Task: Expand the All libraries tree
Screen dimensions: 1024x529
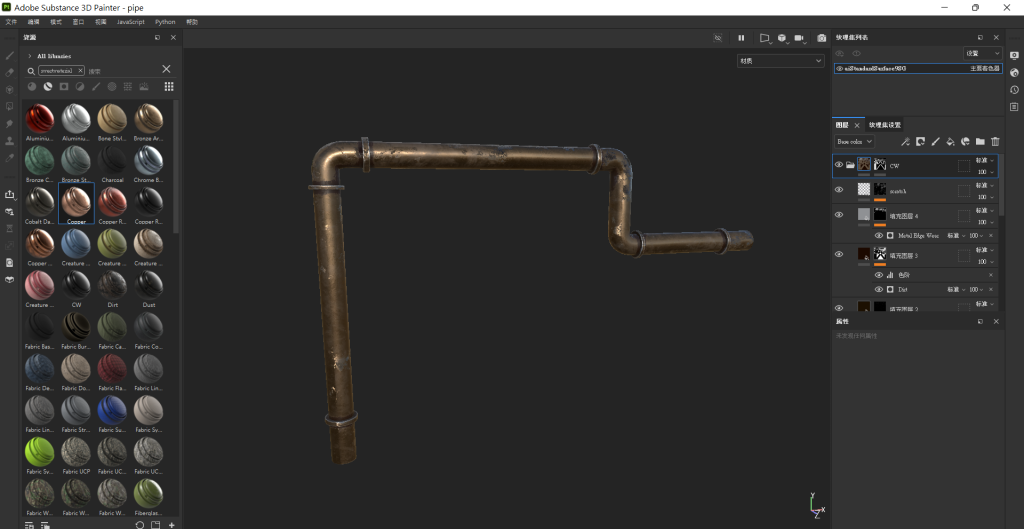Action: pyautogui.click(x=30, y=56)
